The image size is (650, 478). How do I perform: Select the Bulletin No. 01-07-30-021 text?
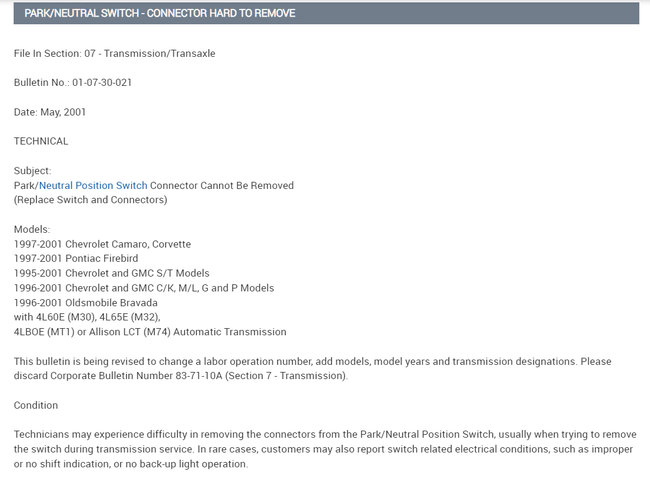coord(73,82)
